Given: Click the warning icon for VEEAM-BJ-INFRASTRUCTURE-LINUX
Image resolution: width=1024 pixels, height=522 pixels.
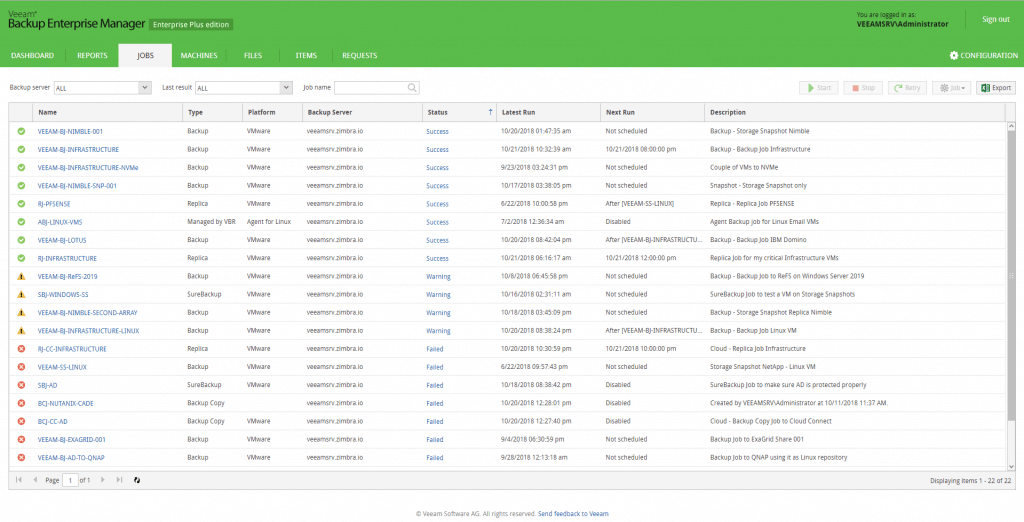Looking at the screenshot, I should point(21,331).
